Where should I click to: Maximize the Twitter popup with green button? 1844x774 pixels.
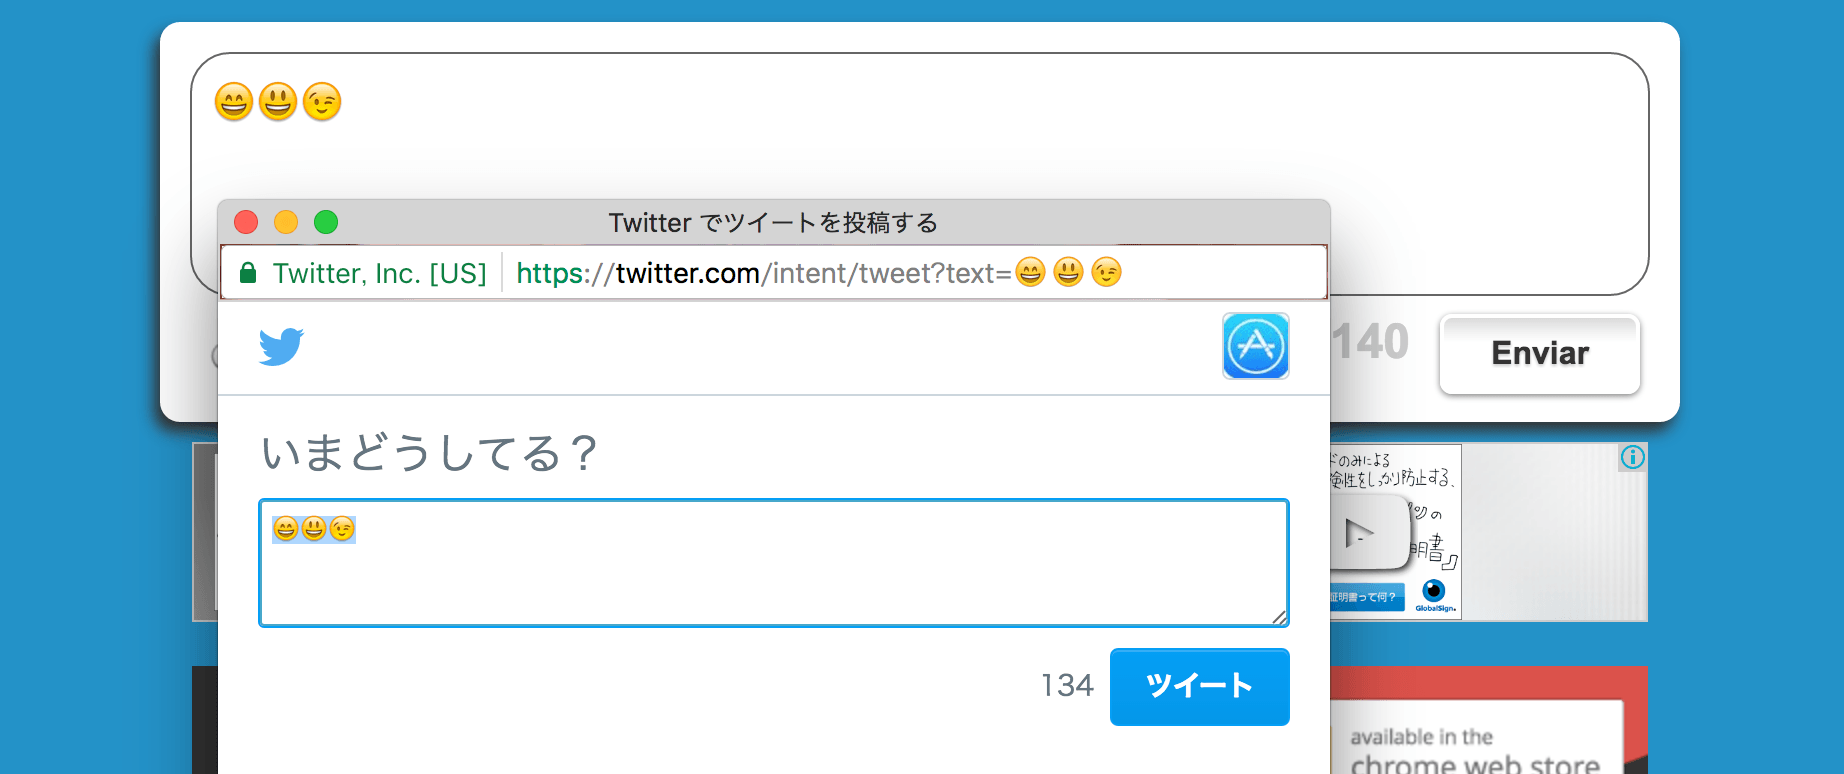coord(326,222)
